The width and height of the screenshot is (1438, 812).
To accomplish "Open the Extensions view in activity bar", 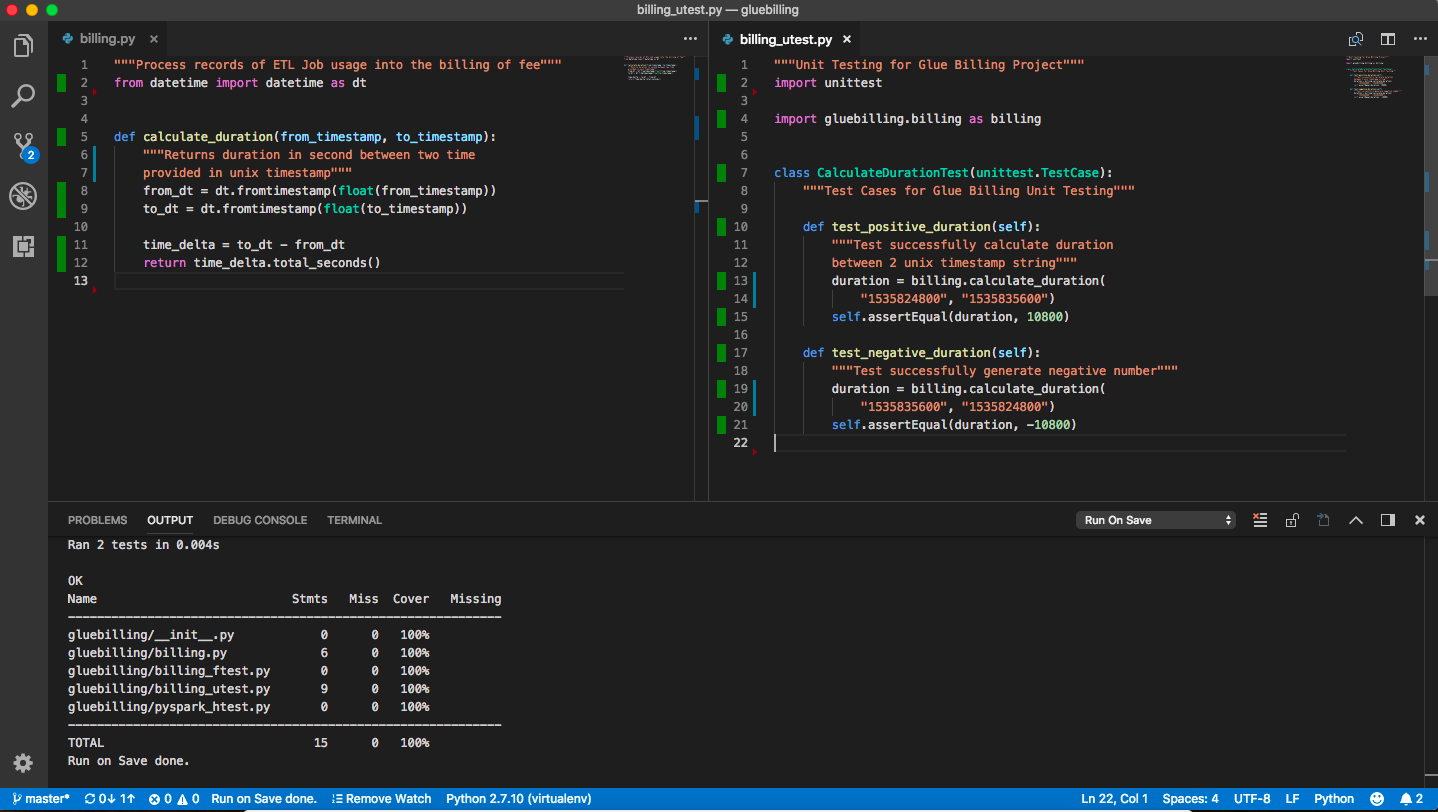I will pos(23,246).
